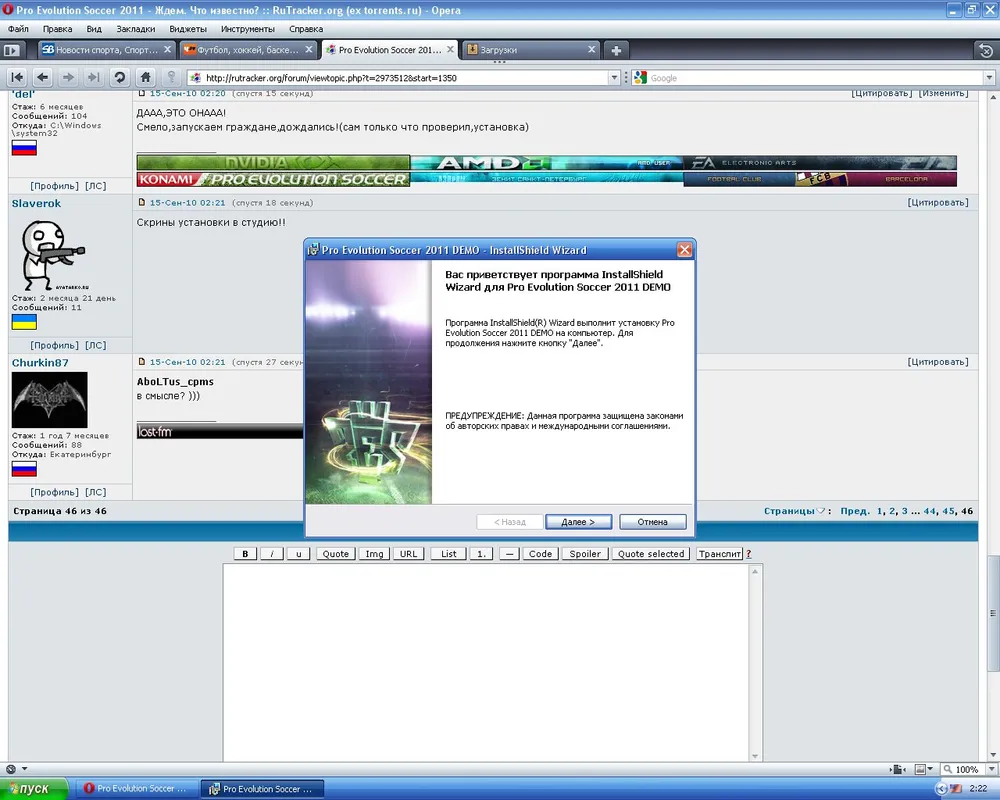
Task: Open the address bar history dropdown
Action: 614,78
